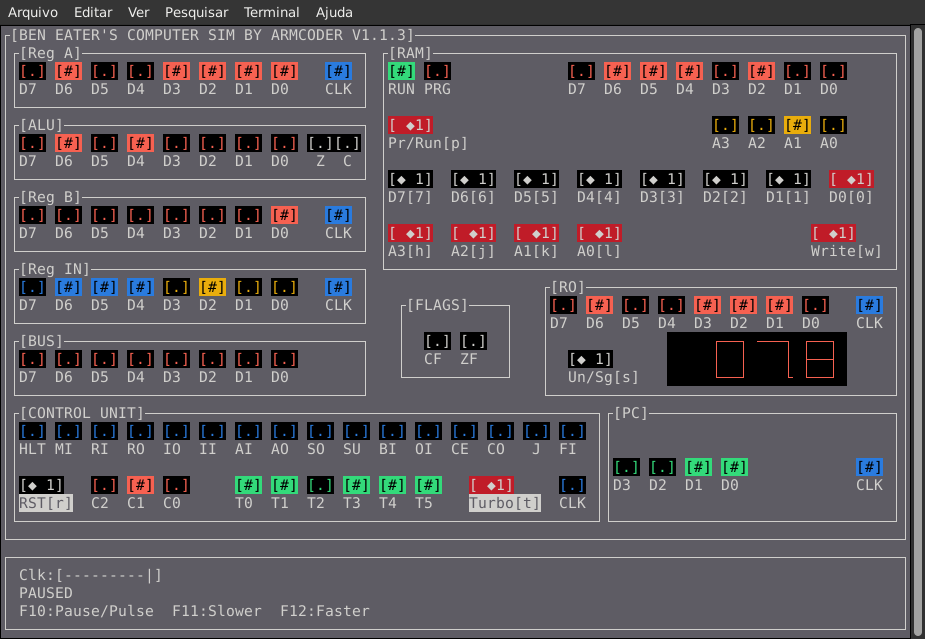This screenshot has height=639, width=925.
Task: Open the Terminal menu
Action: [271, 12]
